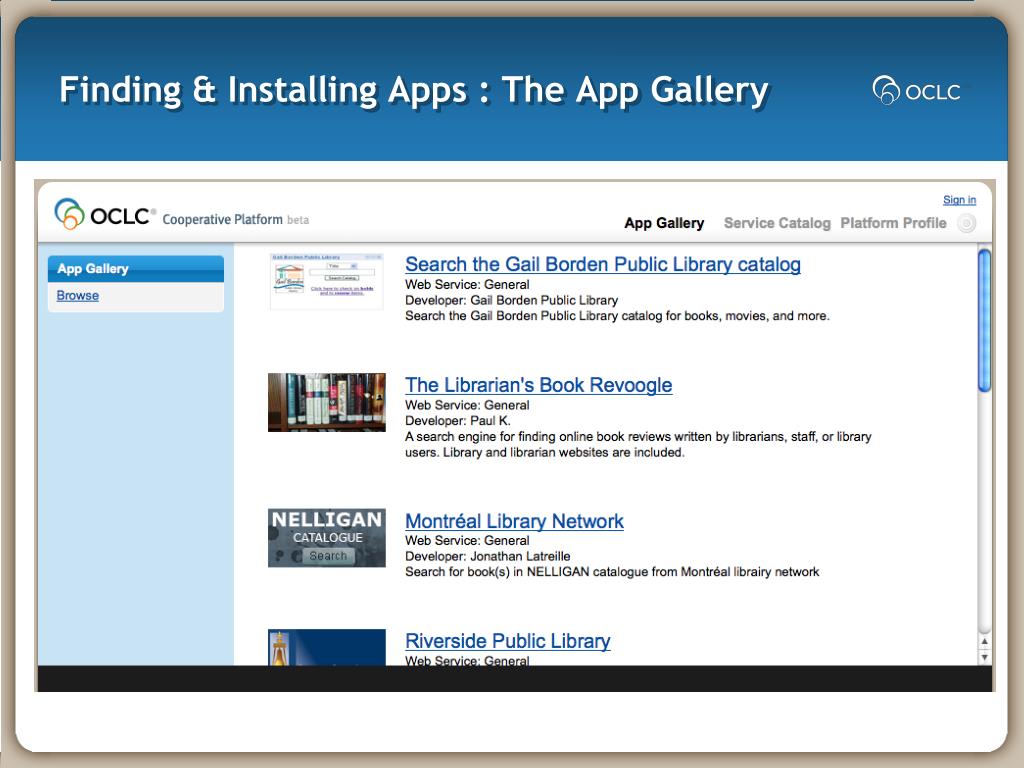This screenshot has width=1024, height=768.
Task: Switch to the Service Catalog tab
Action: pos(777,223)
